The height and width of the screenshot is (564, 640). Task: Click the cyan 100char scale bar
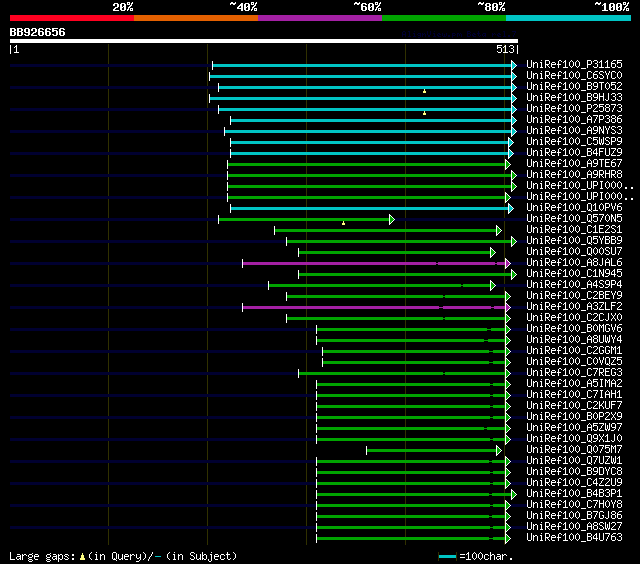(x=447, y=556)
